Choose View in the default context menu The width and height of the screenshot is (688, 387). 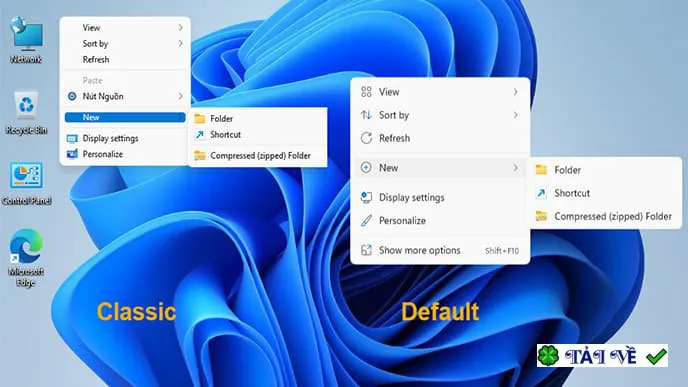pyautogui.click(x=440, y=92)
